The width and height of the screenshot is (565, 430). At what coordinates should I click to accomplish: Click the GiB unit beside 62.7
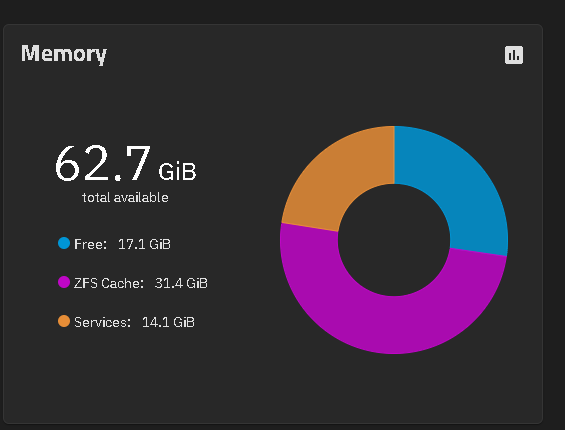tap(177, 172)
